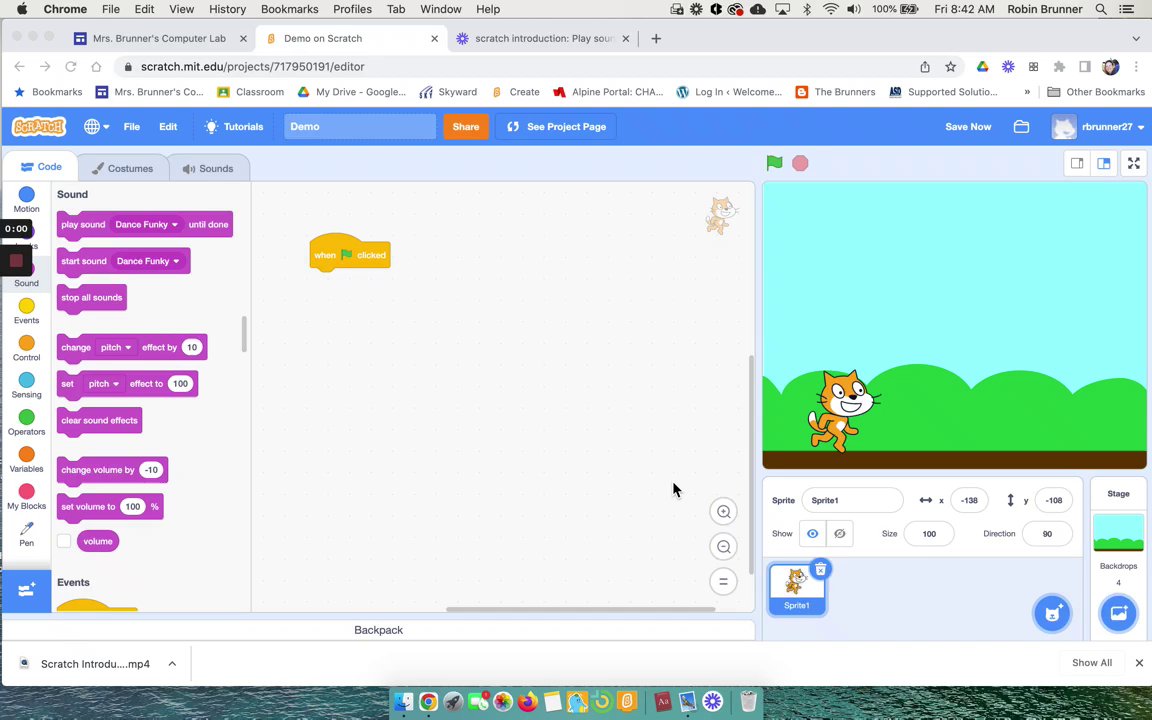Open Finder from the Dock

tap(403, 702)
